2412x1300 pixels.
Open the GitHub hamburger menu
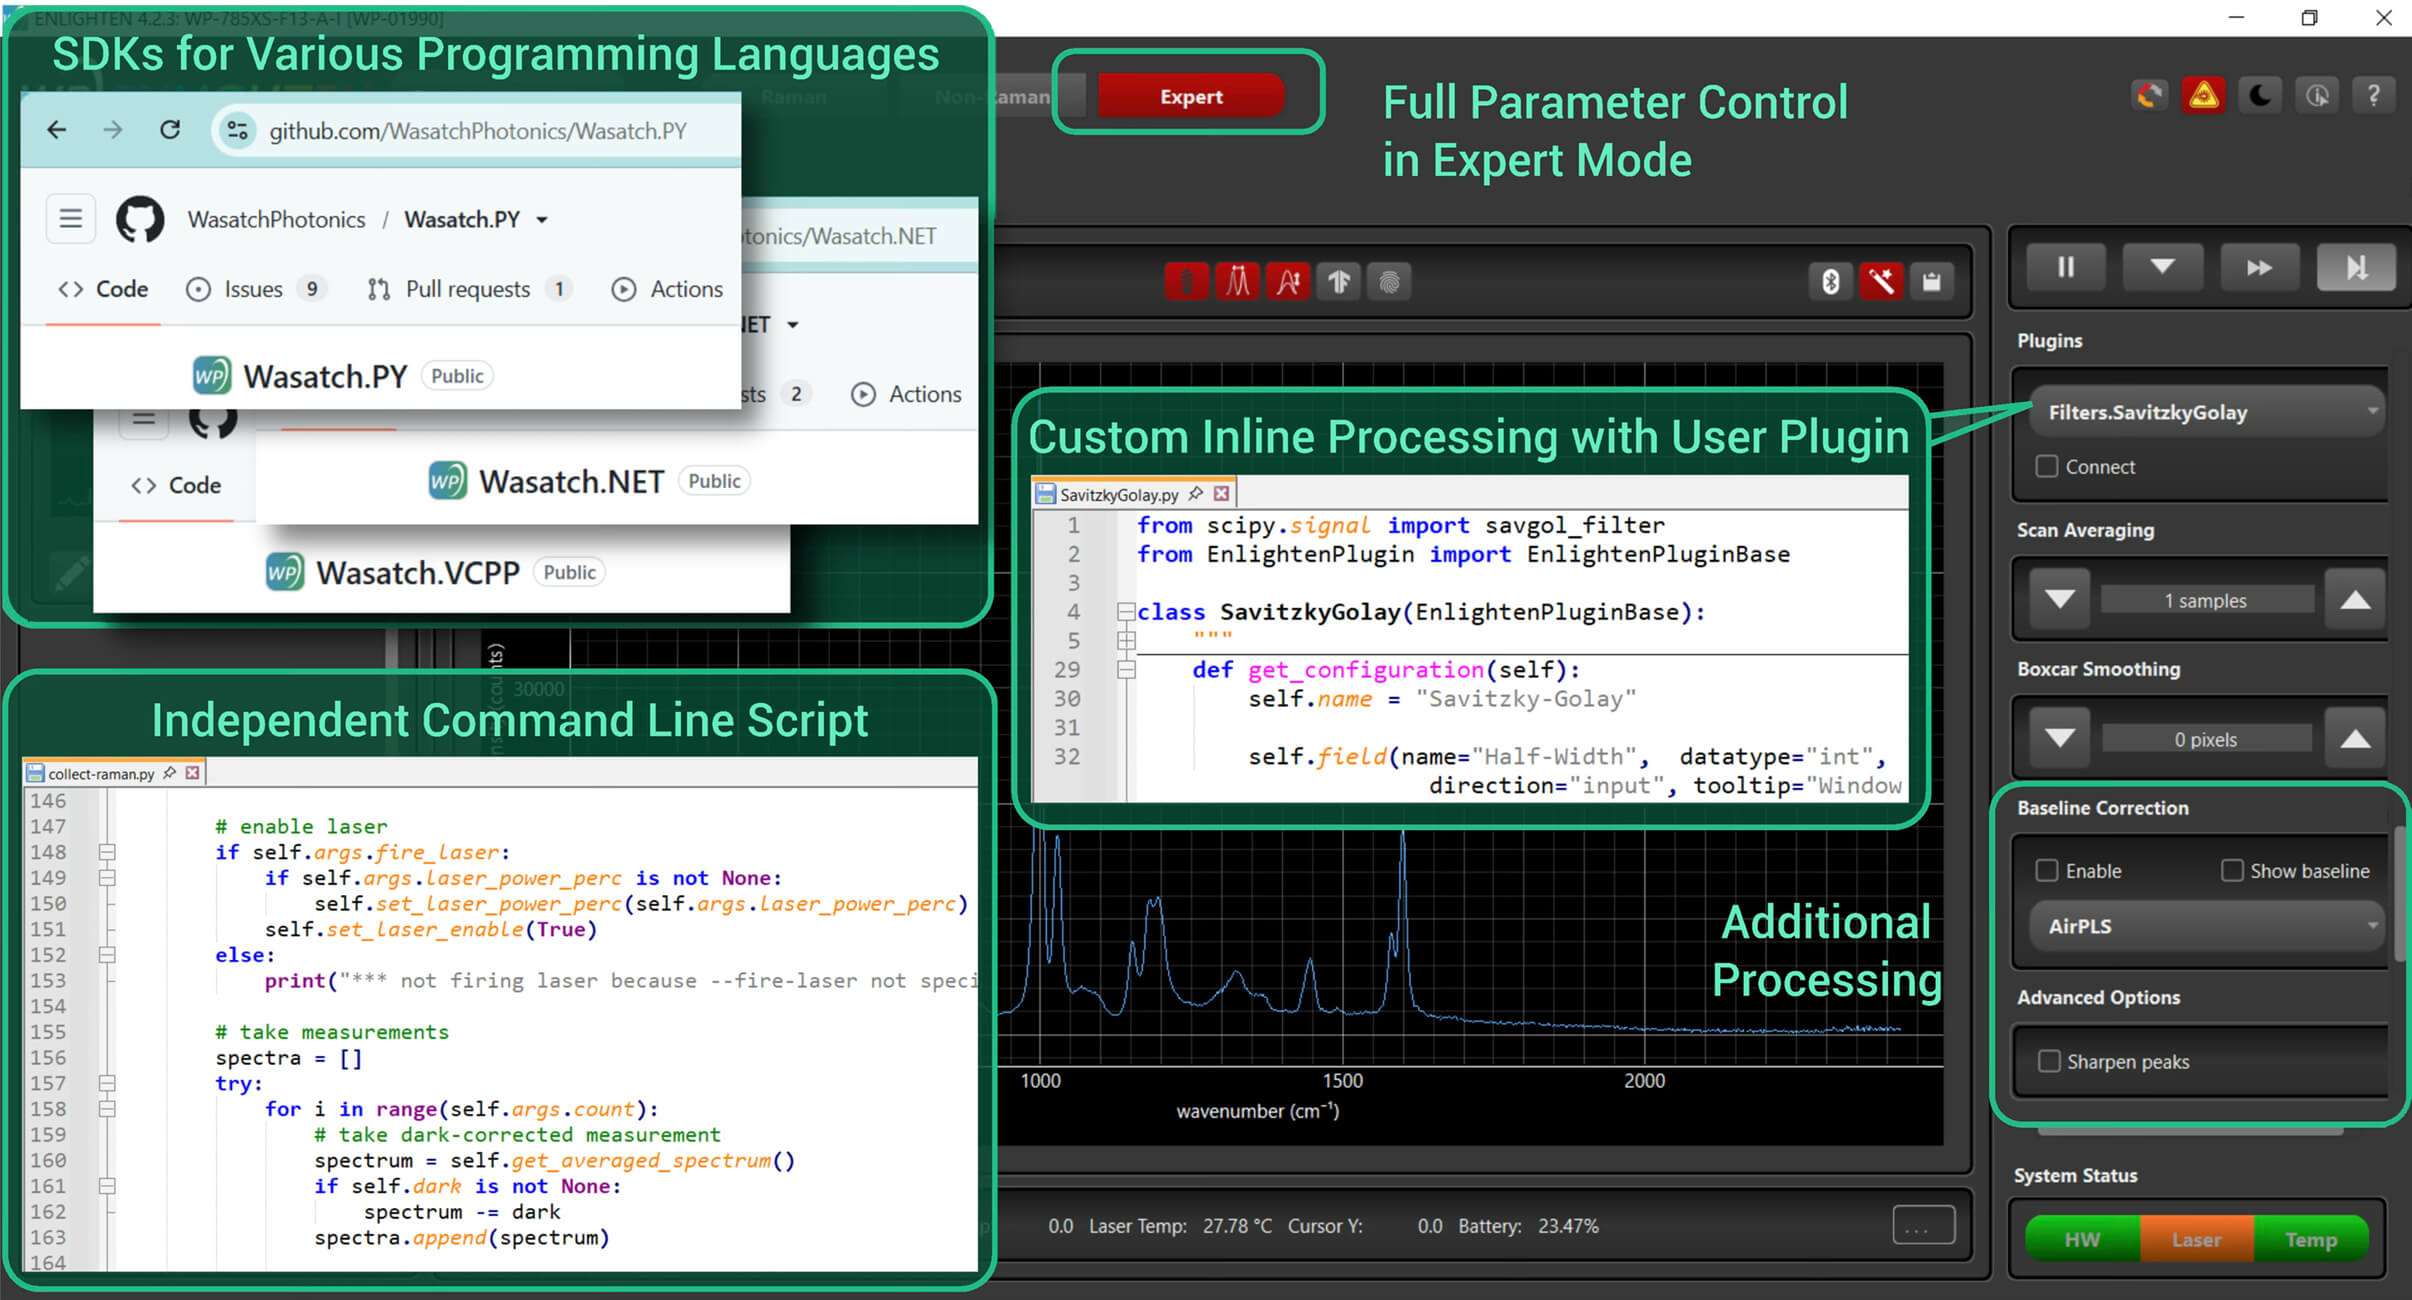[x=71, y=219]
